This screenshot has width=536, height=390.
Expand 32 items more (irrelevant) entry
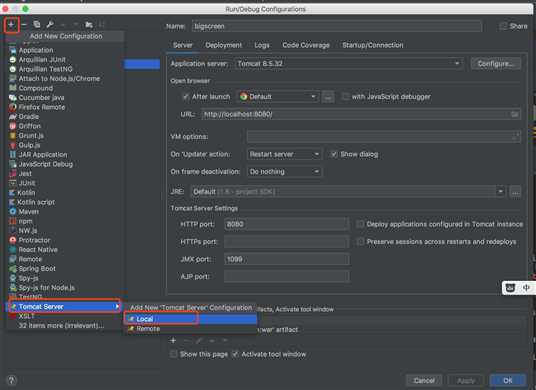pos(61,325)
